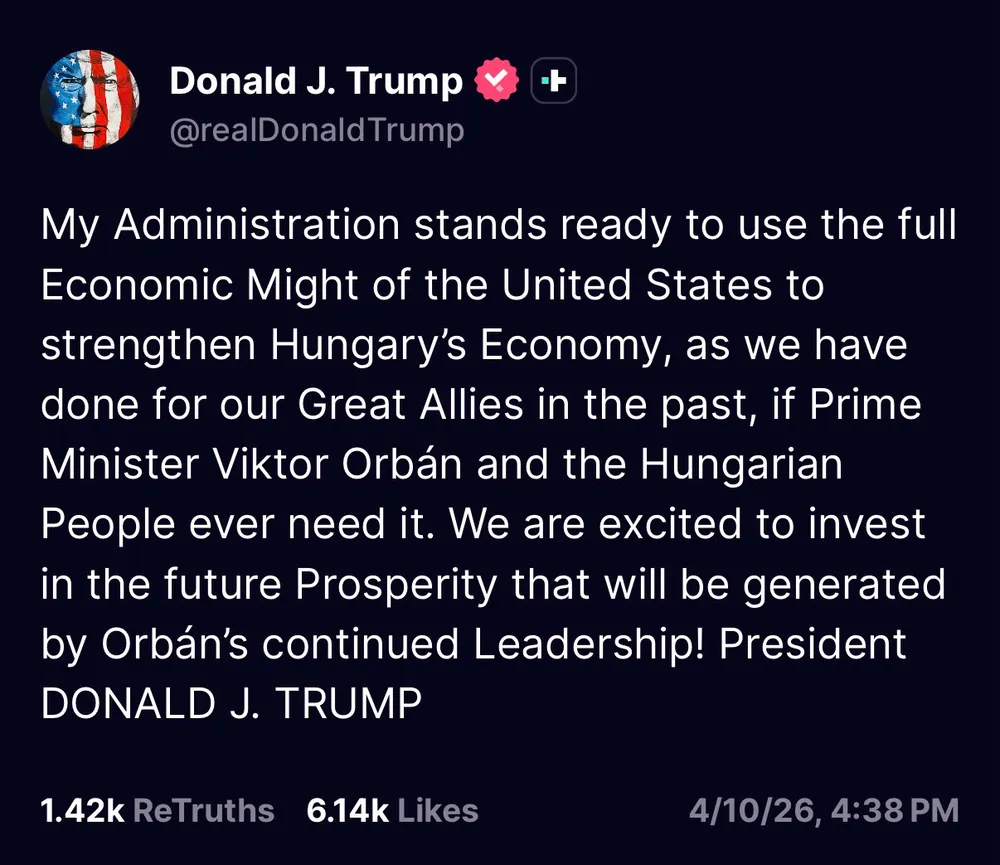The height and width of the screenshot is (865, 1000).
Task: Click the red verified checkmark badge
Action: click(x=497, y=82)
